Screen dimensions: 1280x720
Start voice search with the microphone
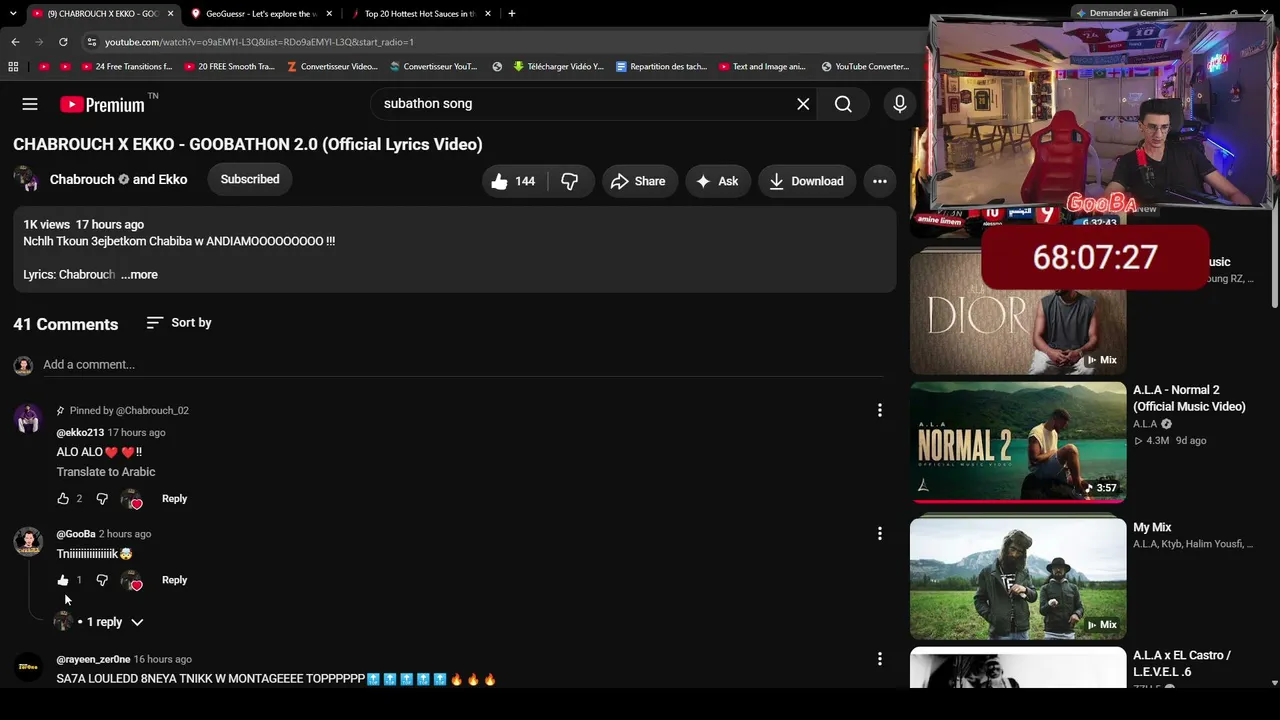[900, 104]
